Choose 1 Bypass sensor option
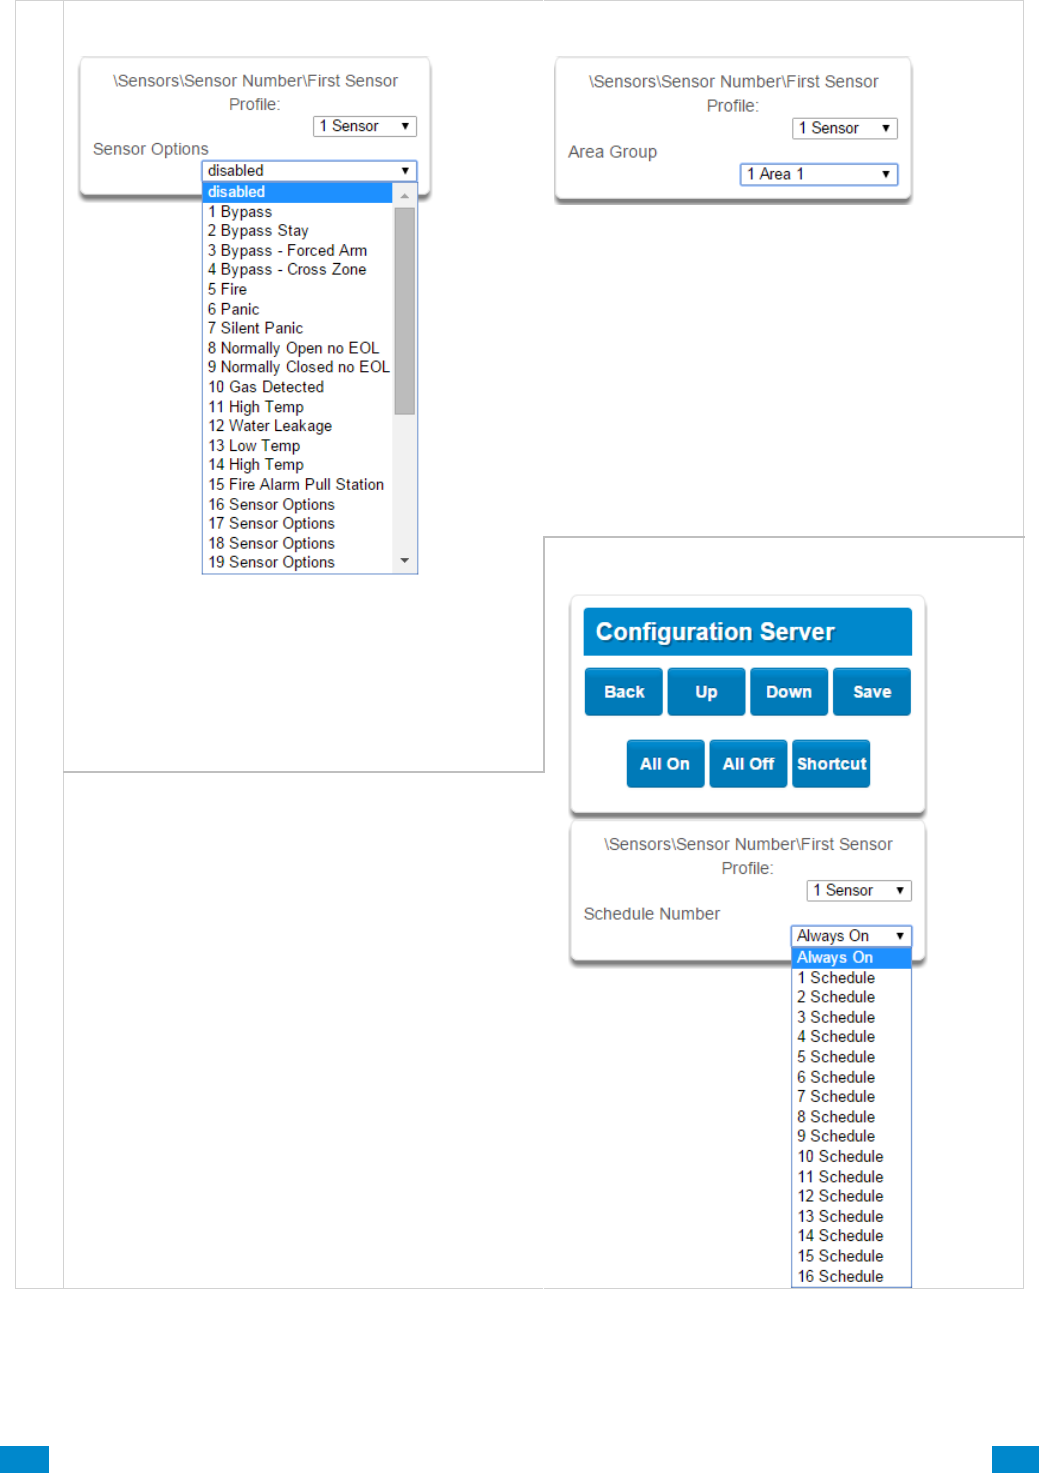The height and width of the screenshot is (1473, 1039). 297,212
